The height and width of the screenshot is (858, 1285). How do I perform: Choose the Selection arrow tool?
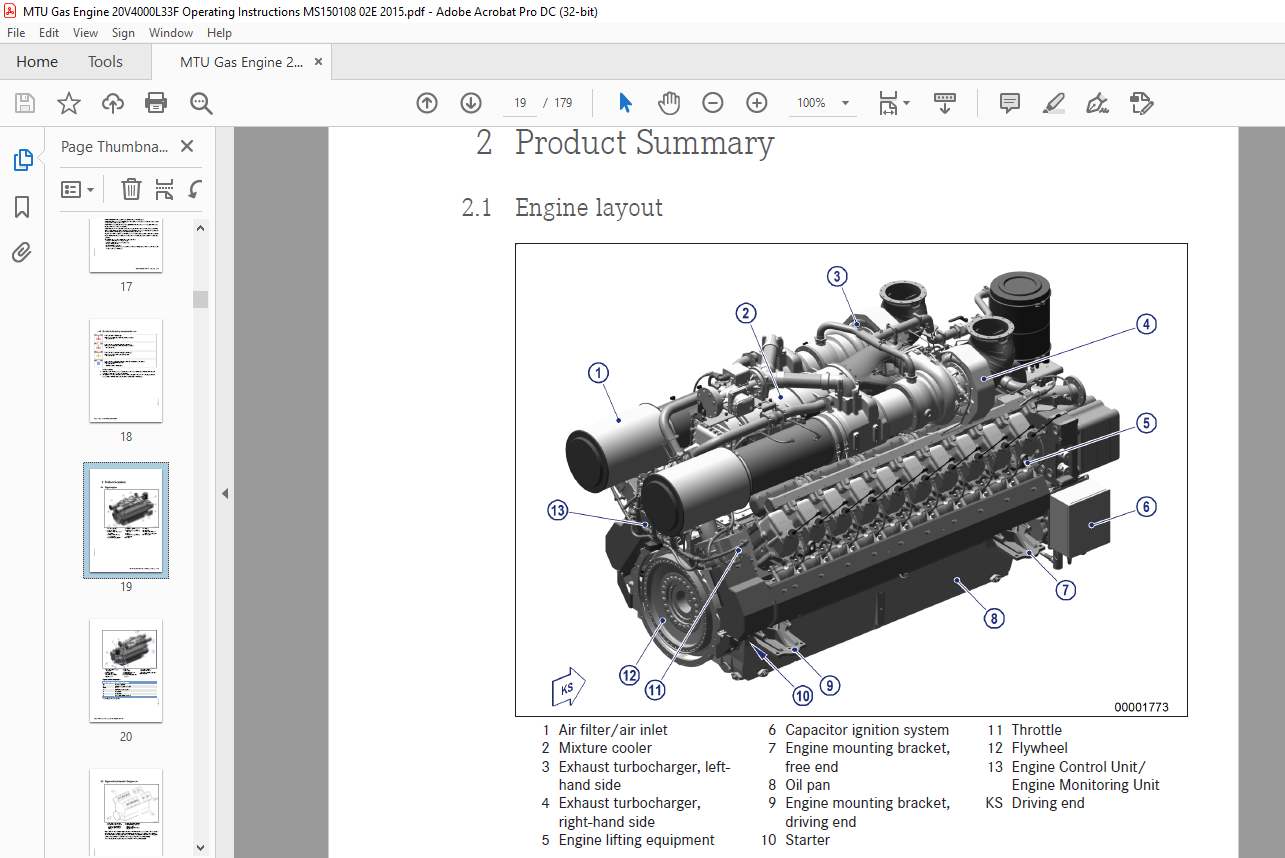pos(626,103)
